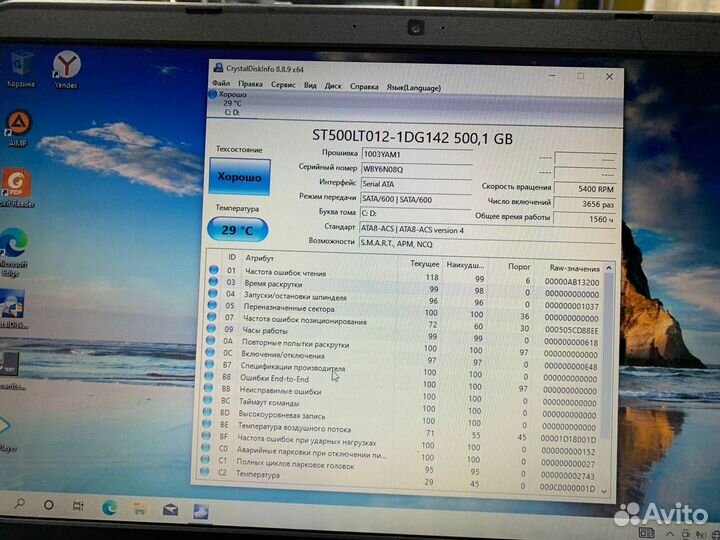
Task: Open the Yandex browser desktop icon
Action: pos(66,70)
